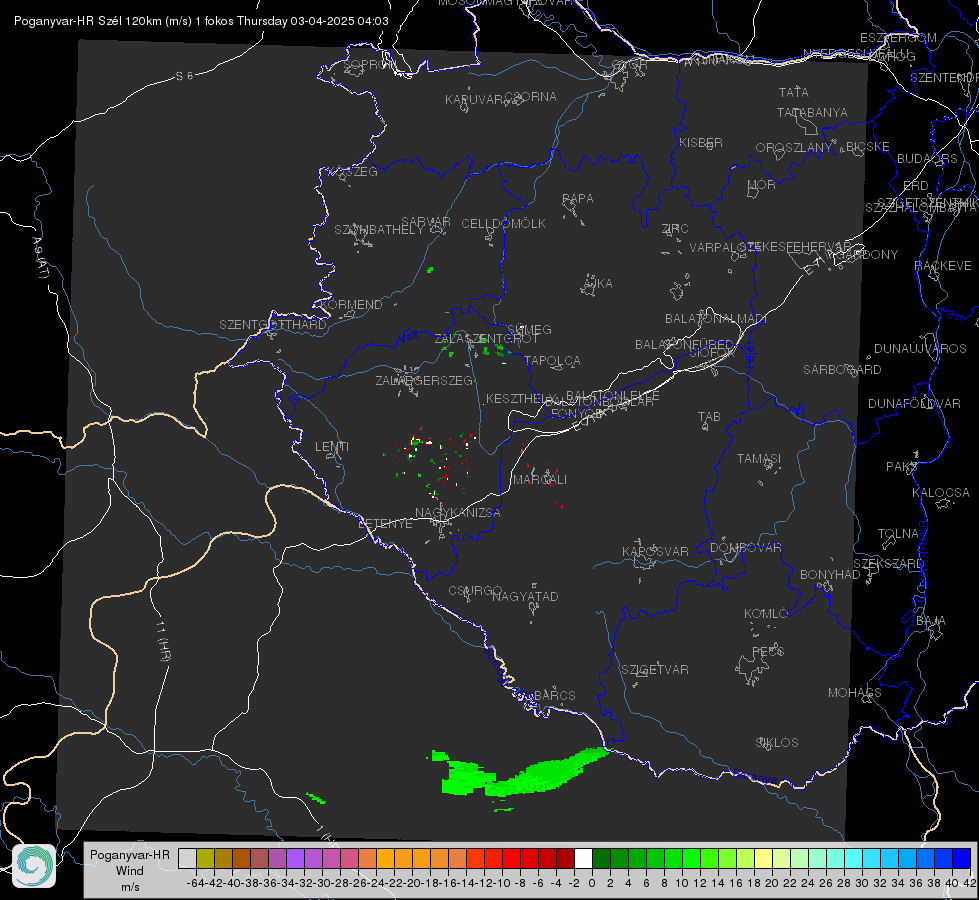The width and height of the screenshot is (979, 900).
Task: Click the SZENTGOTTHARD town label
Action: pyautogui.click(x=273, y=324)
